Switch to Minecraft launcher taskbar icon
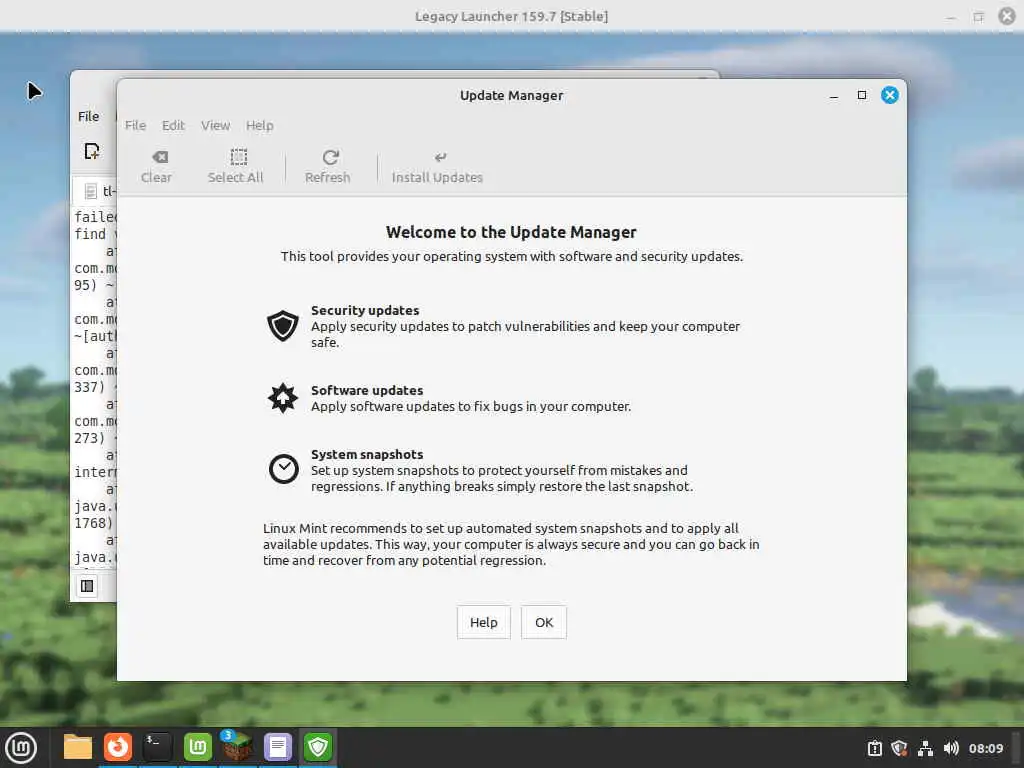This screenshot has width=1024, height=768. pyautogui.click(x=238, y=747)
